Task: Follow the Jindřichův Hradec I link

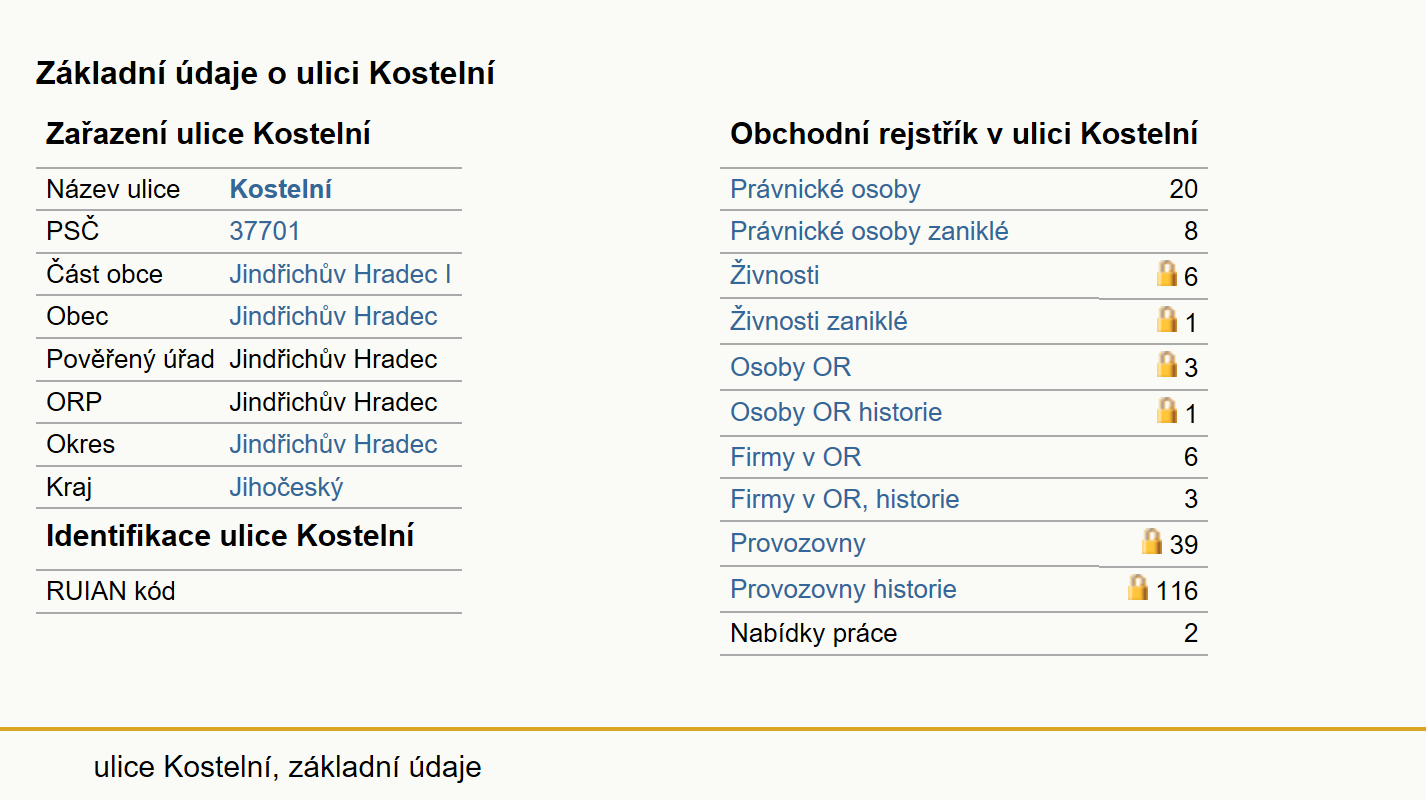Action: click(x=341, y=274)
